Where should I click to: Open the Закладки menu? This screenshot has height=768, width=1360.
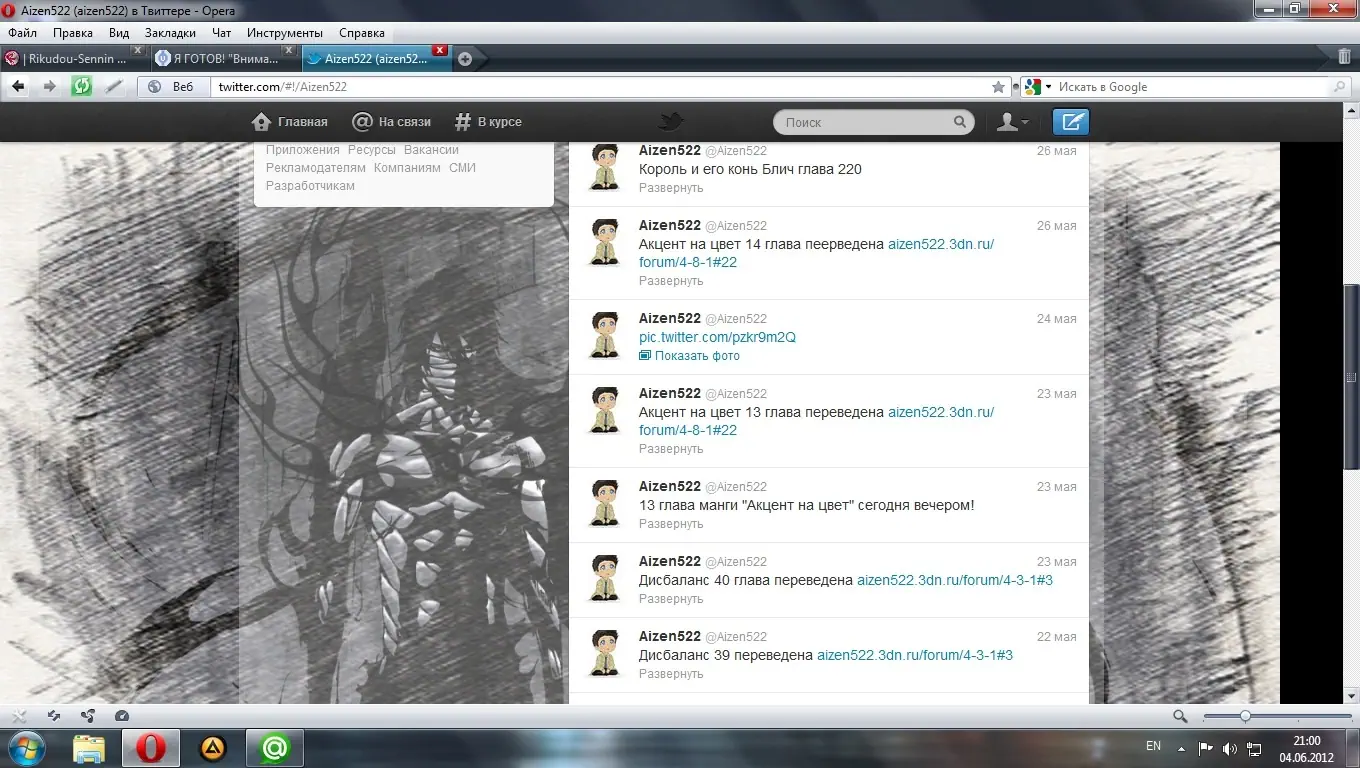click(170, 33)
